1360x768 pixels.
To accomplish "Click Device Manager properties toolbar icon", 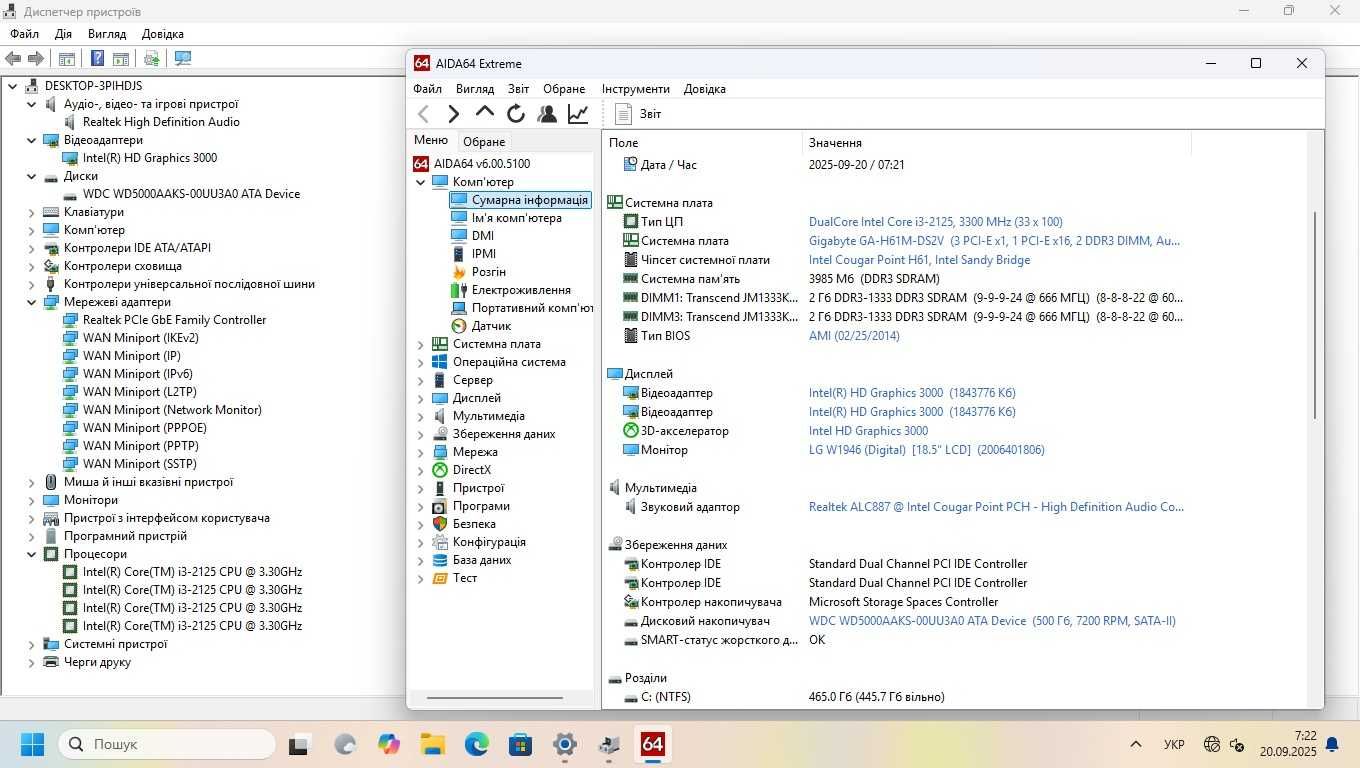I will (x=66, y=59).
